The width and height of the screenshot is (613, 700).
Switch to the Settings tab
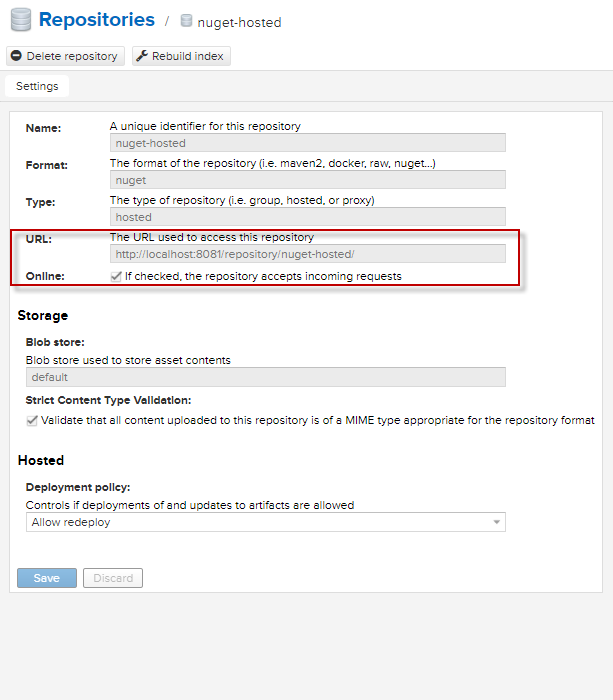pyautogui.click(x=37, y=86)
